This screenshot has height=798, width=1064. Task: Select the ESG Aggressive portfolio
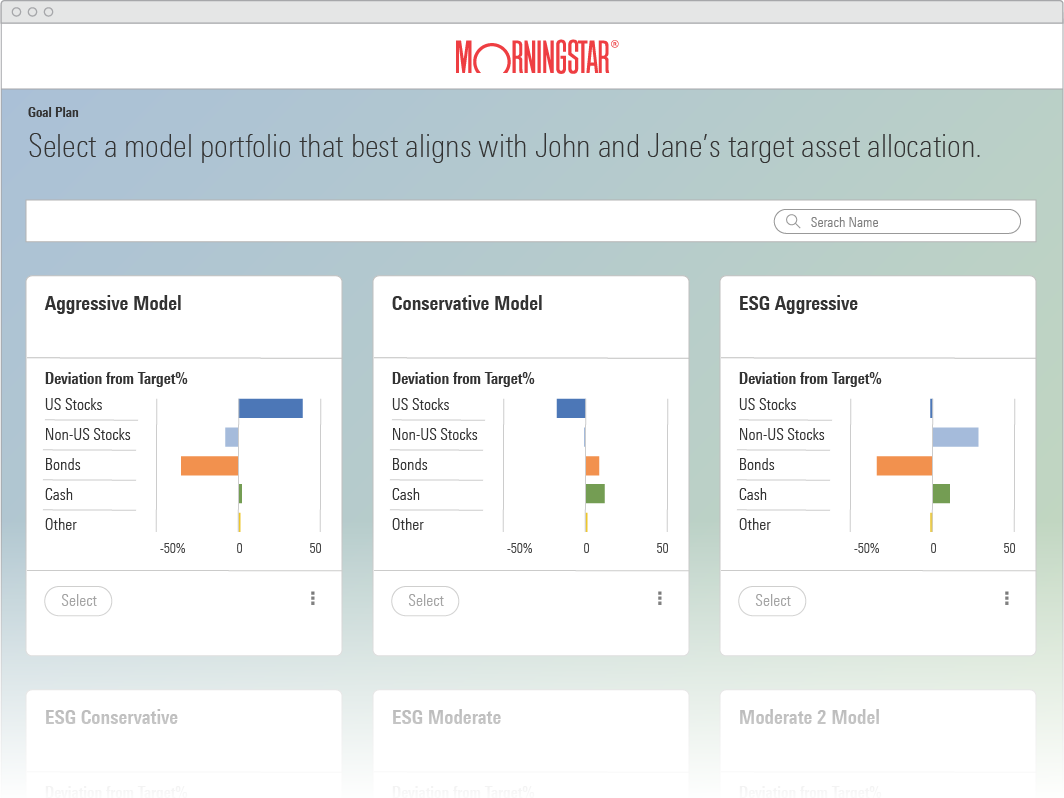pyautogui.click(x=772, y=601)
